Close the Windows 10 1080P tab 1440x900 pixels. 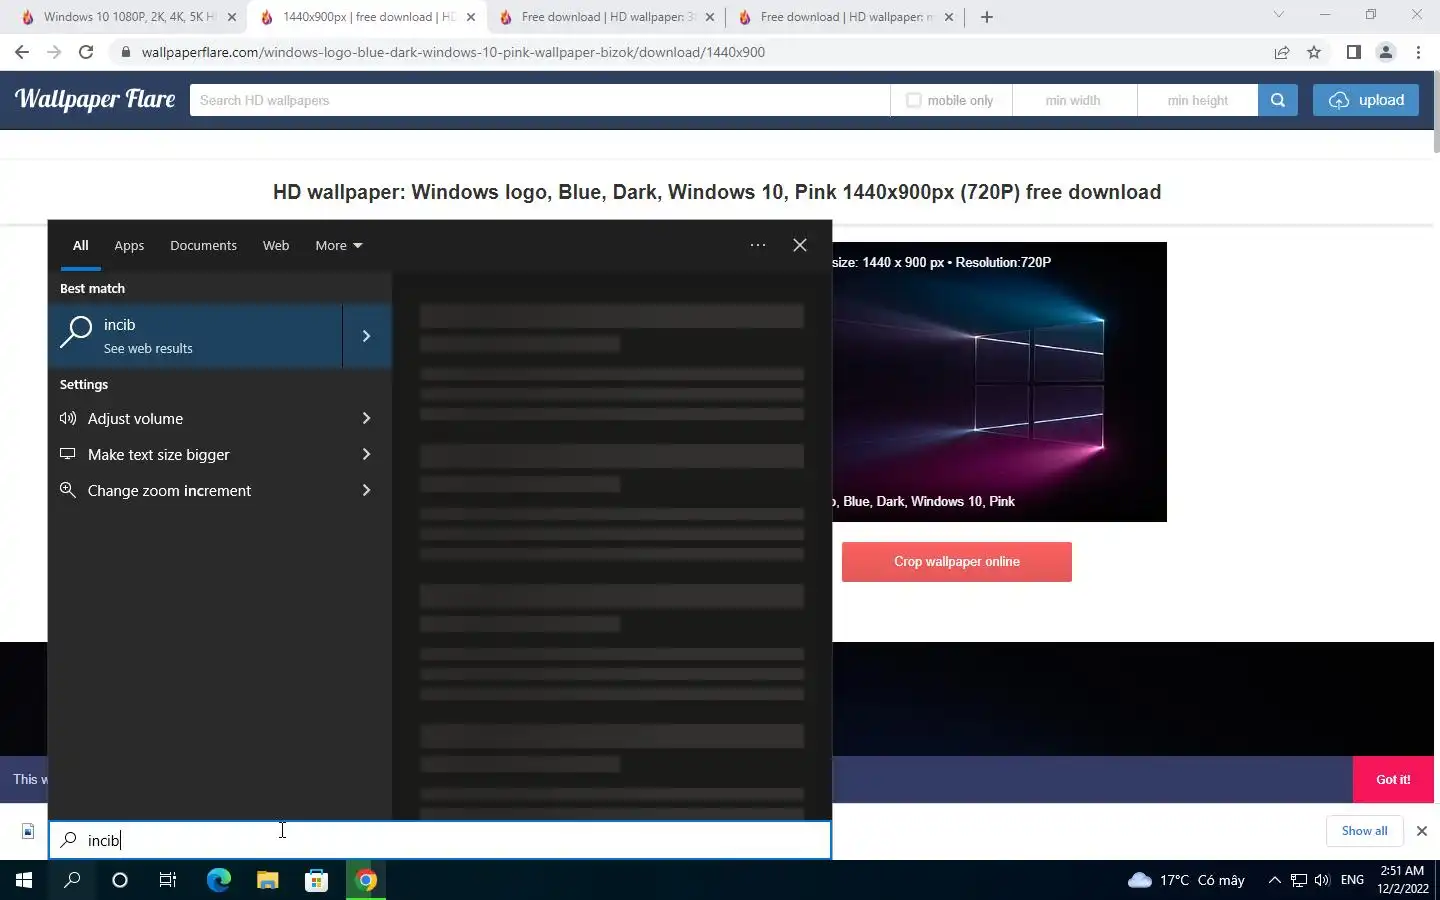point(232,17)
